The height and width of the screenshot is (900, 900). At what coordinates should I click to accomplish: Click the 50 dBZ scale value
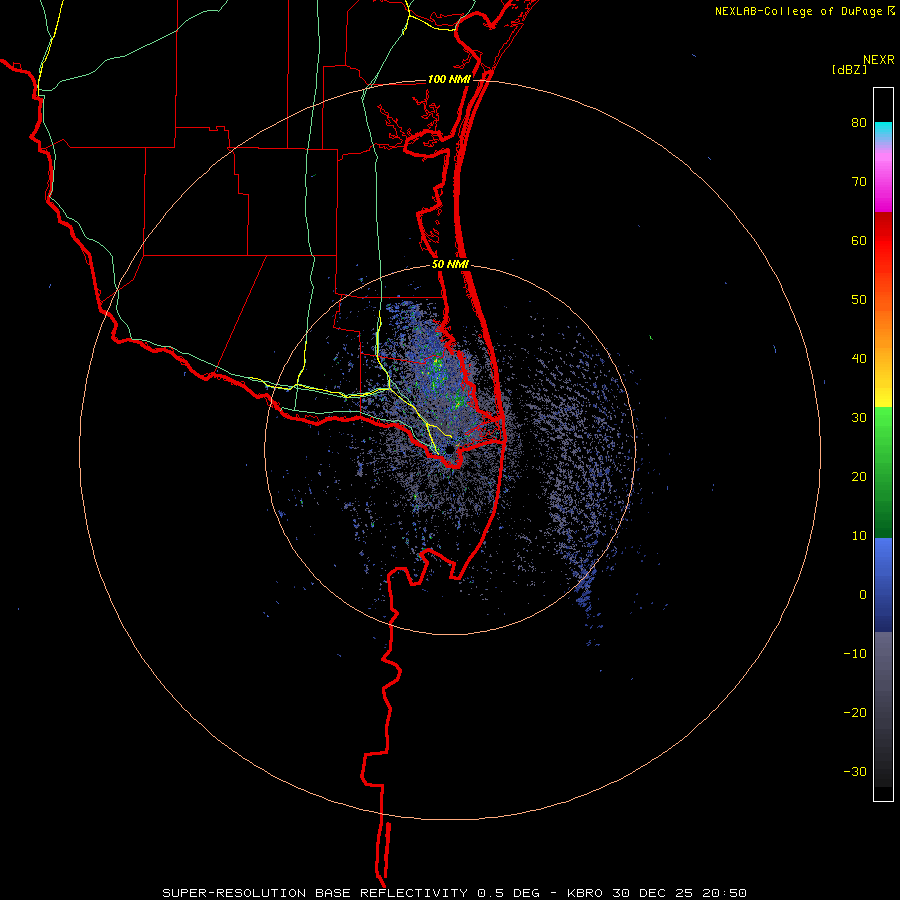(859, 300)
